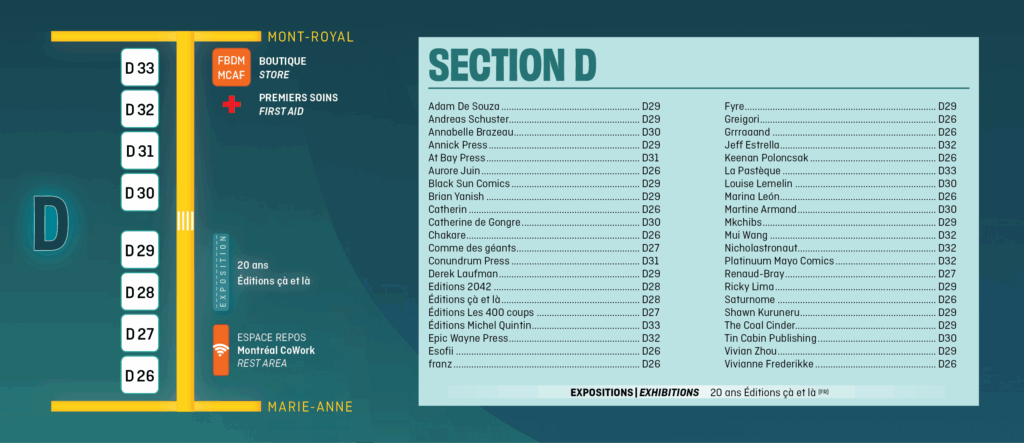Screen dimensions: 1024x443
Task: Select booth D33 on the map
Action: pyautogui.click(x=139, y=68)
